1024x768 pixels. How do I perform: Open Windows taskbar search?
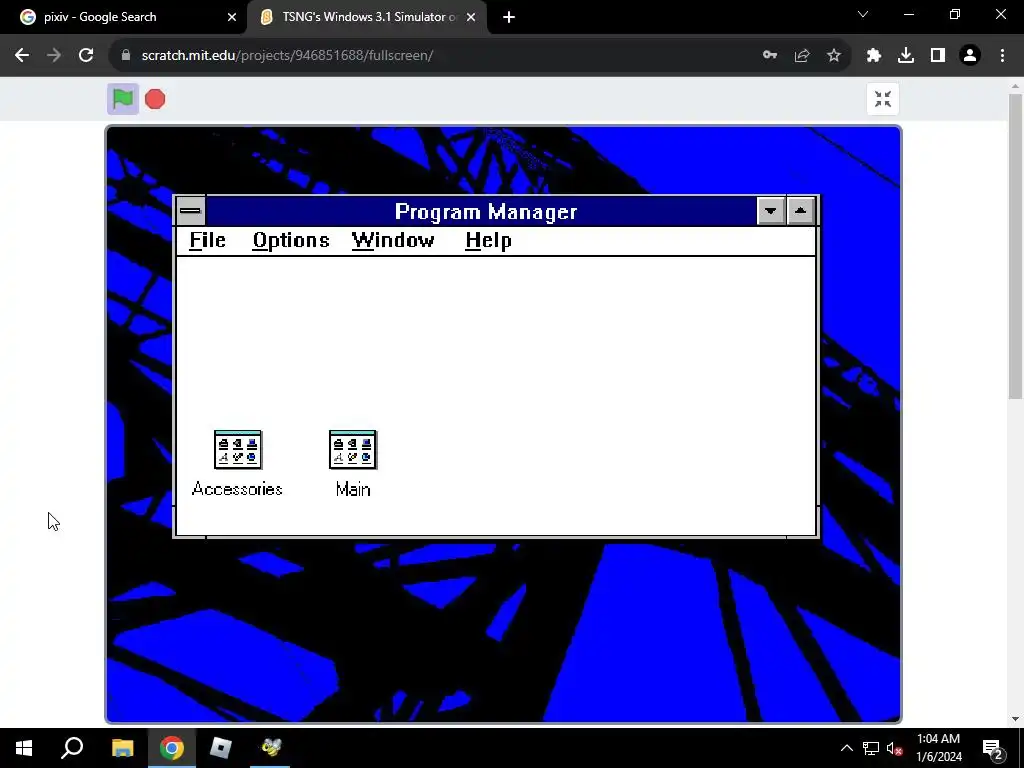tap(72, 748)
